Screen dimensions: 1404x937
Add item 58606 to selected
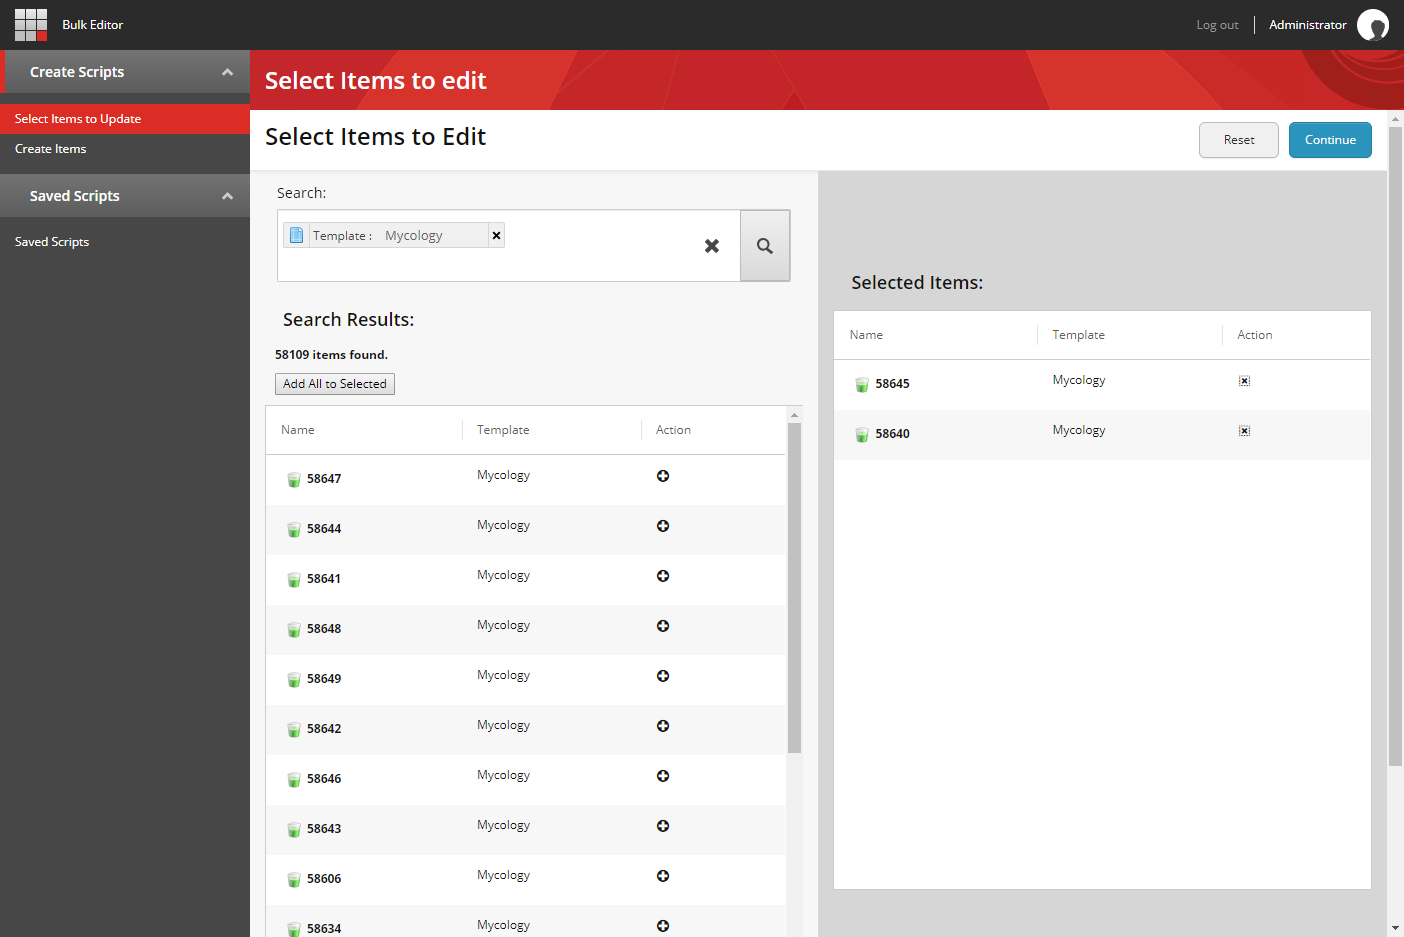pos(663,876)
